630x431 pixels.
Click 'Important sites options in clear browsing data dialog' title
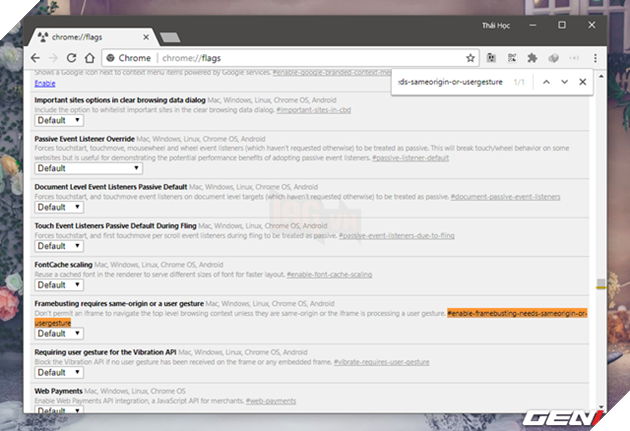[x=120, y=100]
